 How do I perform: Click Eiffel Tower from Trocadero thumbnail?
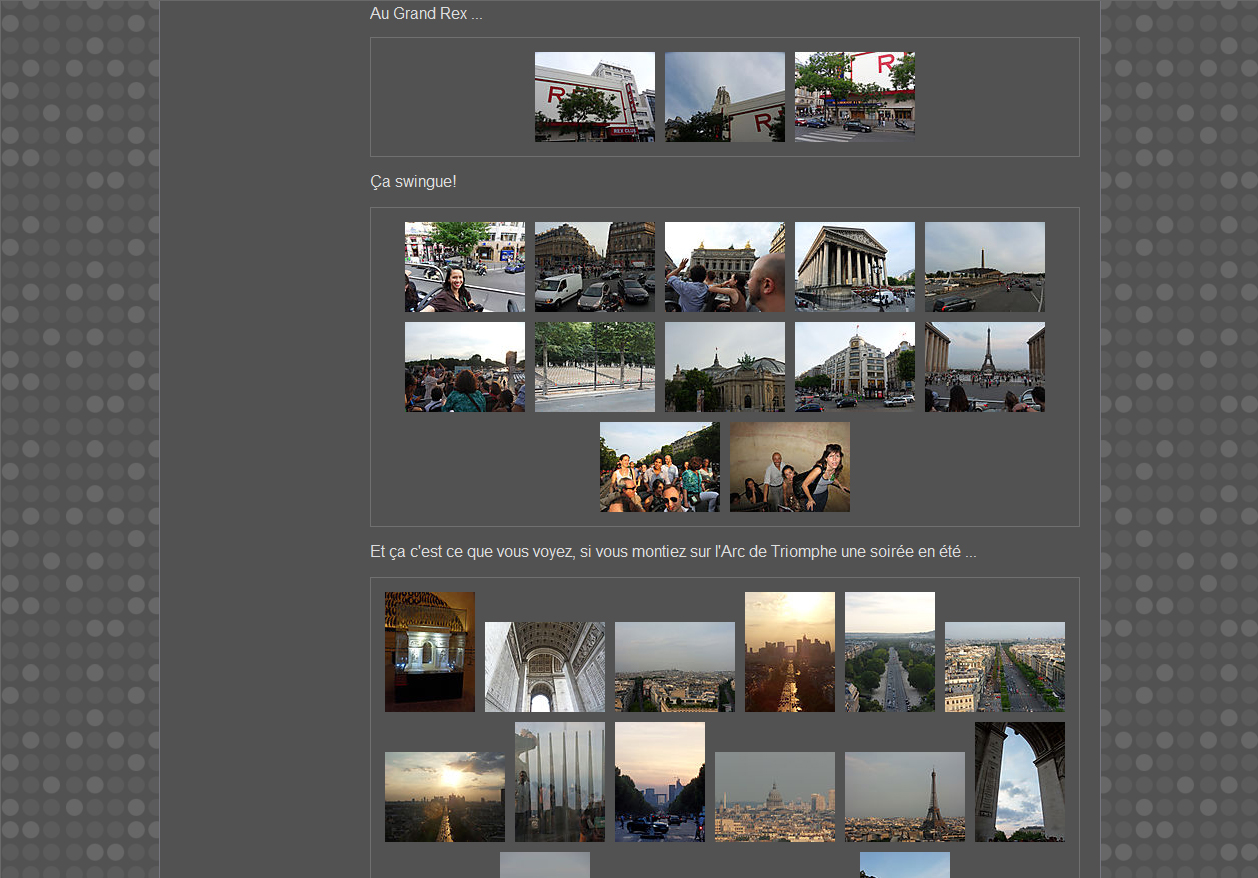[984, 367]
